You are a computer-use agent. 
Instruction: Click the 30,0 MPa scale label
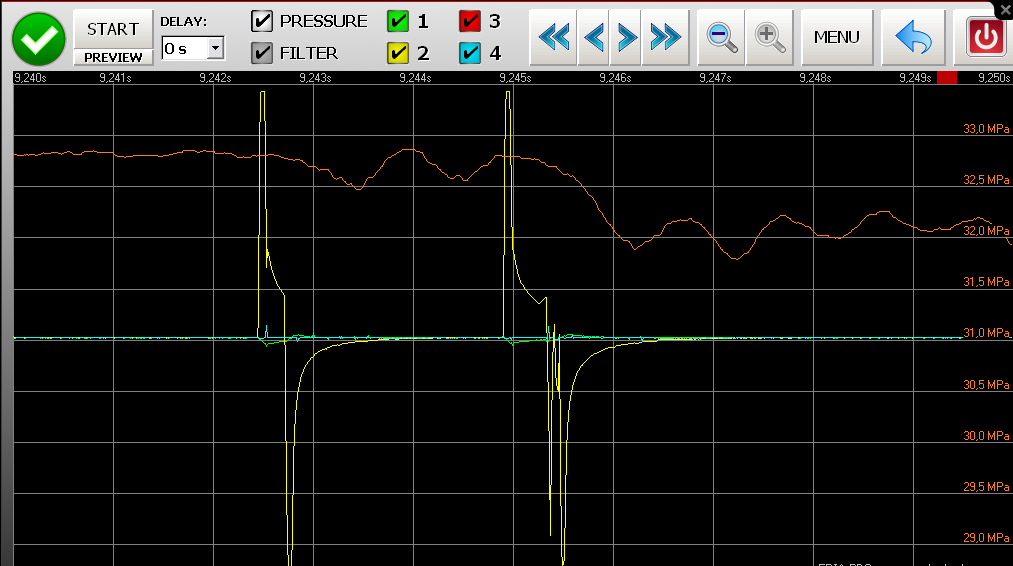pyautogui.click(x=986, y=435)
